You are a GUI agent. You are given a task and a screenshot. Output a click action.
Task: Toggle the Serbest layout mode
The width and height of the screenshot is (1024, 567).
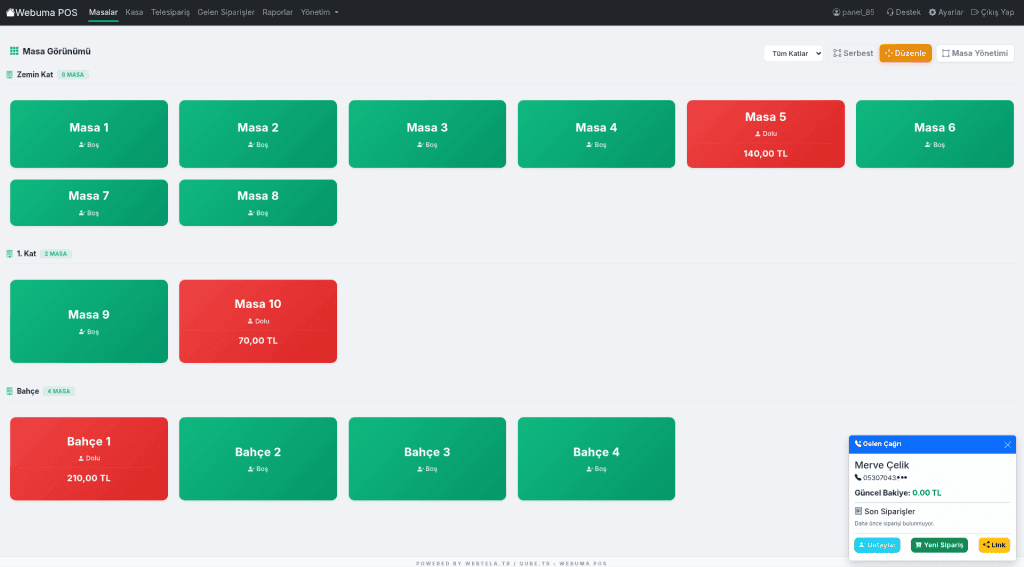(x=852, y=53)
